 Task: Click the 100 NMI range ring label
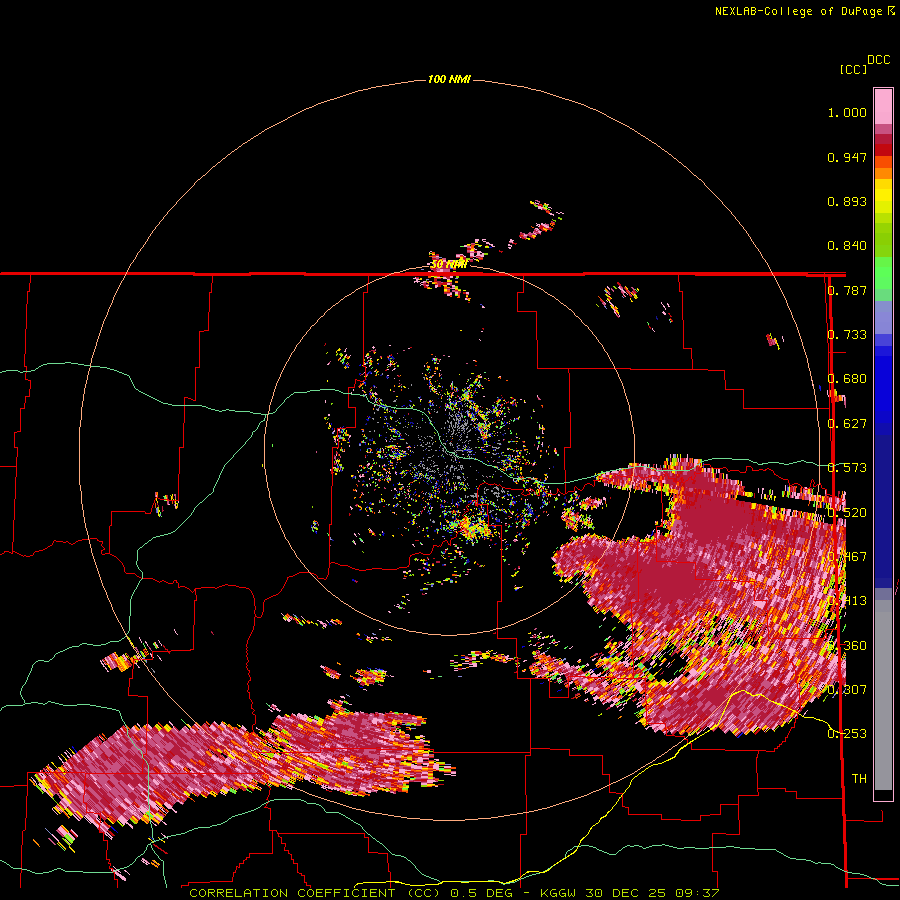[449, 79]
